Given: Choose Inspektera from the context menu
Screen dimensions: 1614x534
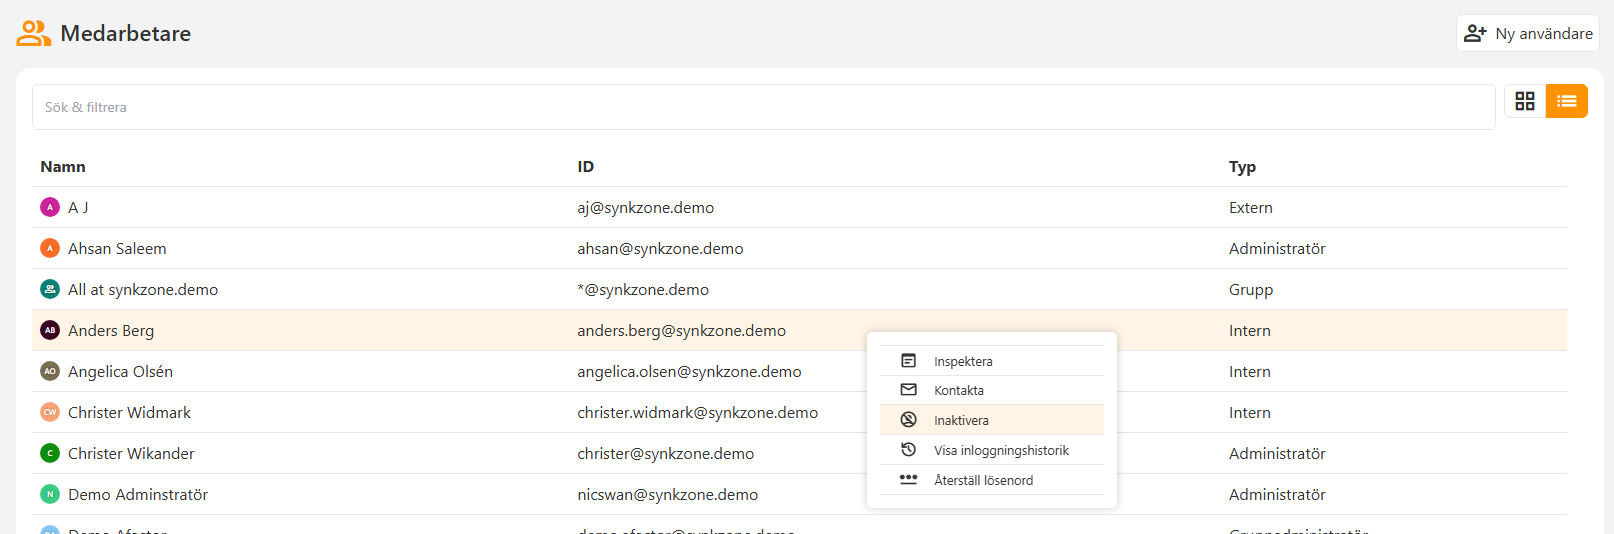Looking at the screenshot, I should pyautogui.click(x=992, y=361).
